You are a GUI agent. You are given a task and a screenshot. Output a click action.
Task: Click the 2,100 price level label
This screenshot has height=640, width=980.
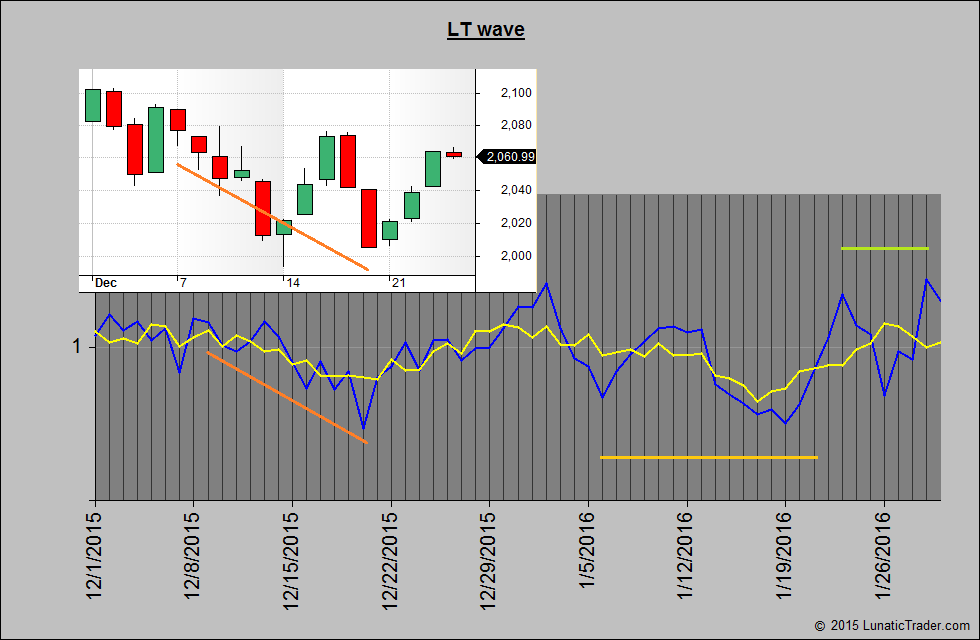pos(516,93)
